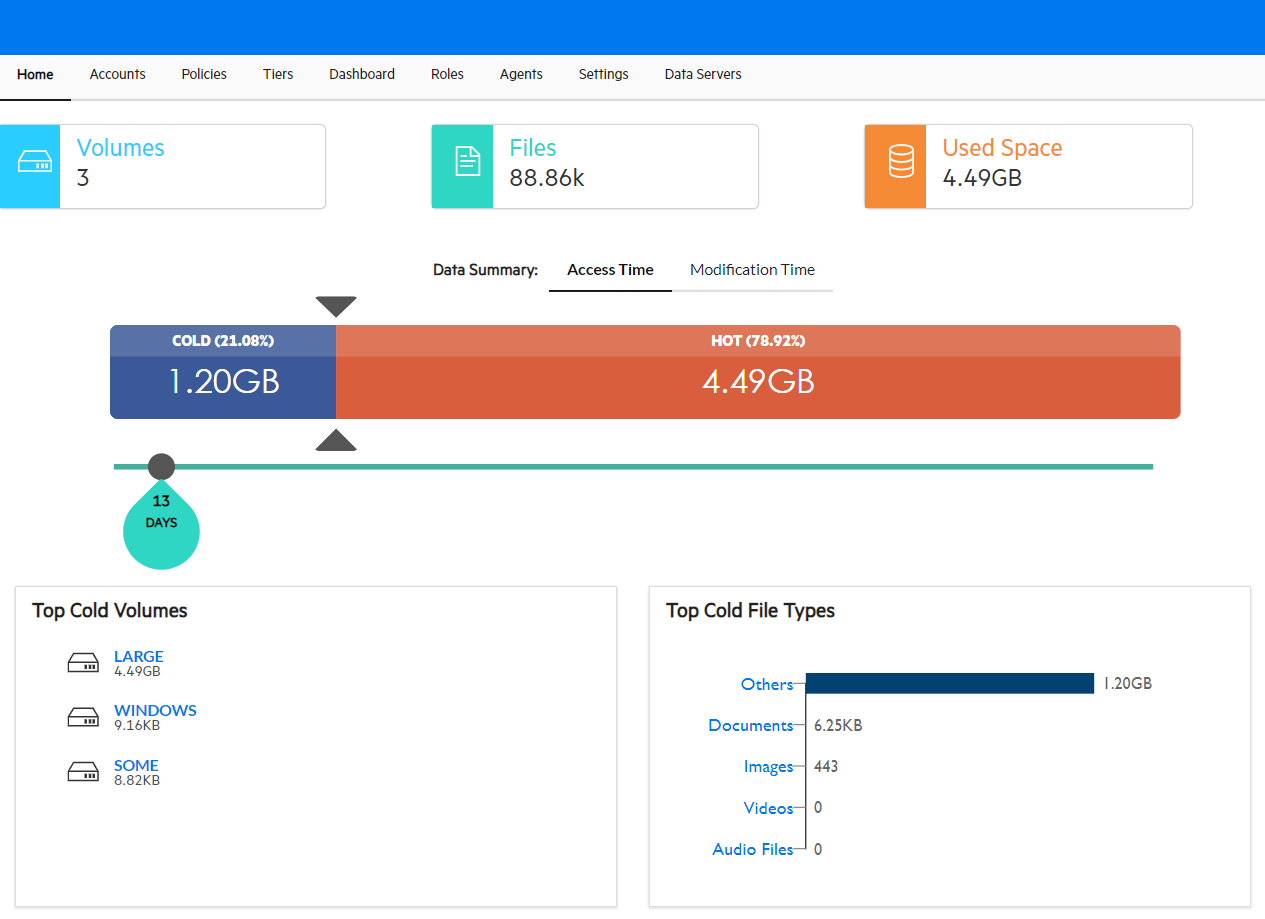Click the Audio Files type link
The height and width of the screenshot is (919, 1265).
[x=753, y=849]
